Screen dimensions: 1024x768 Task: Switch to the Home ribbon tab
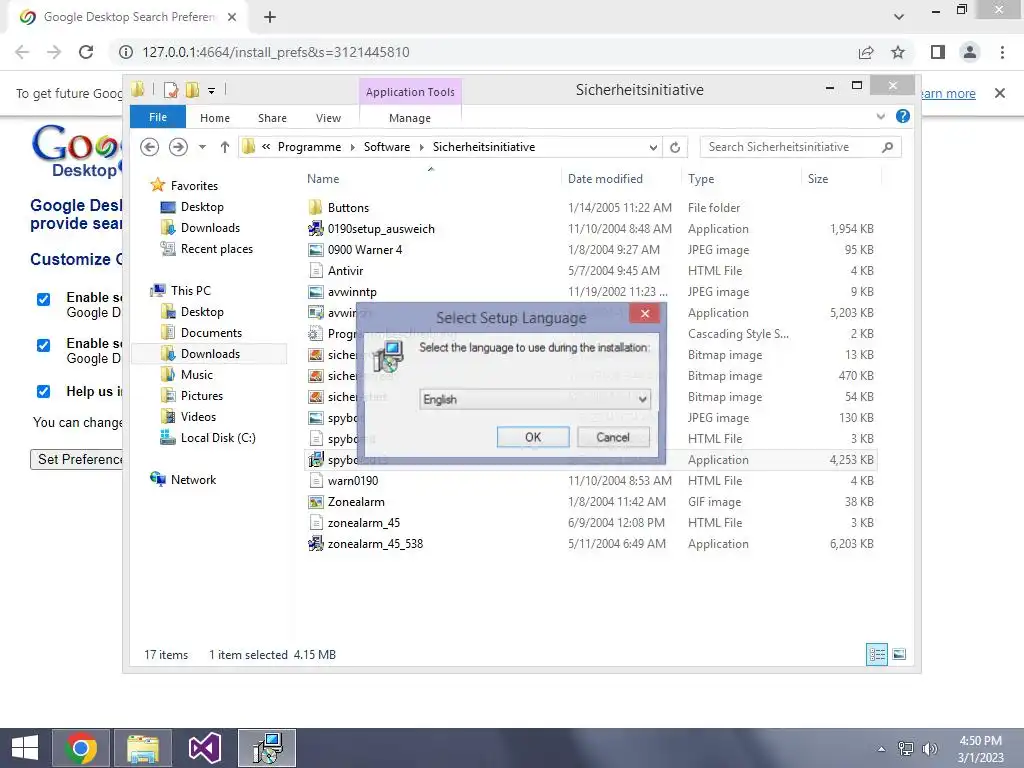click(215, 118)
